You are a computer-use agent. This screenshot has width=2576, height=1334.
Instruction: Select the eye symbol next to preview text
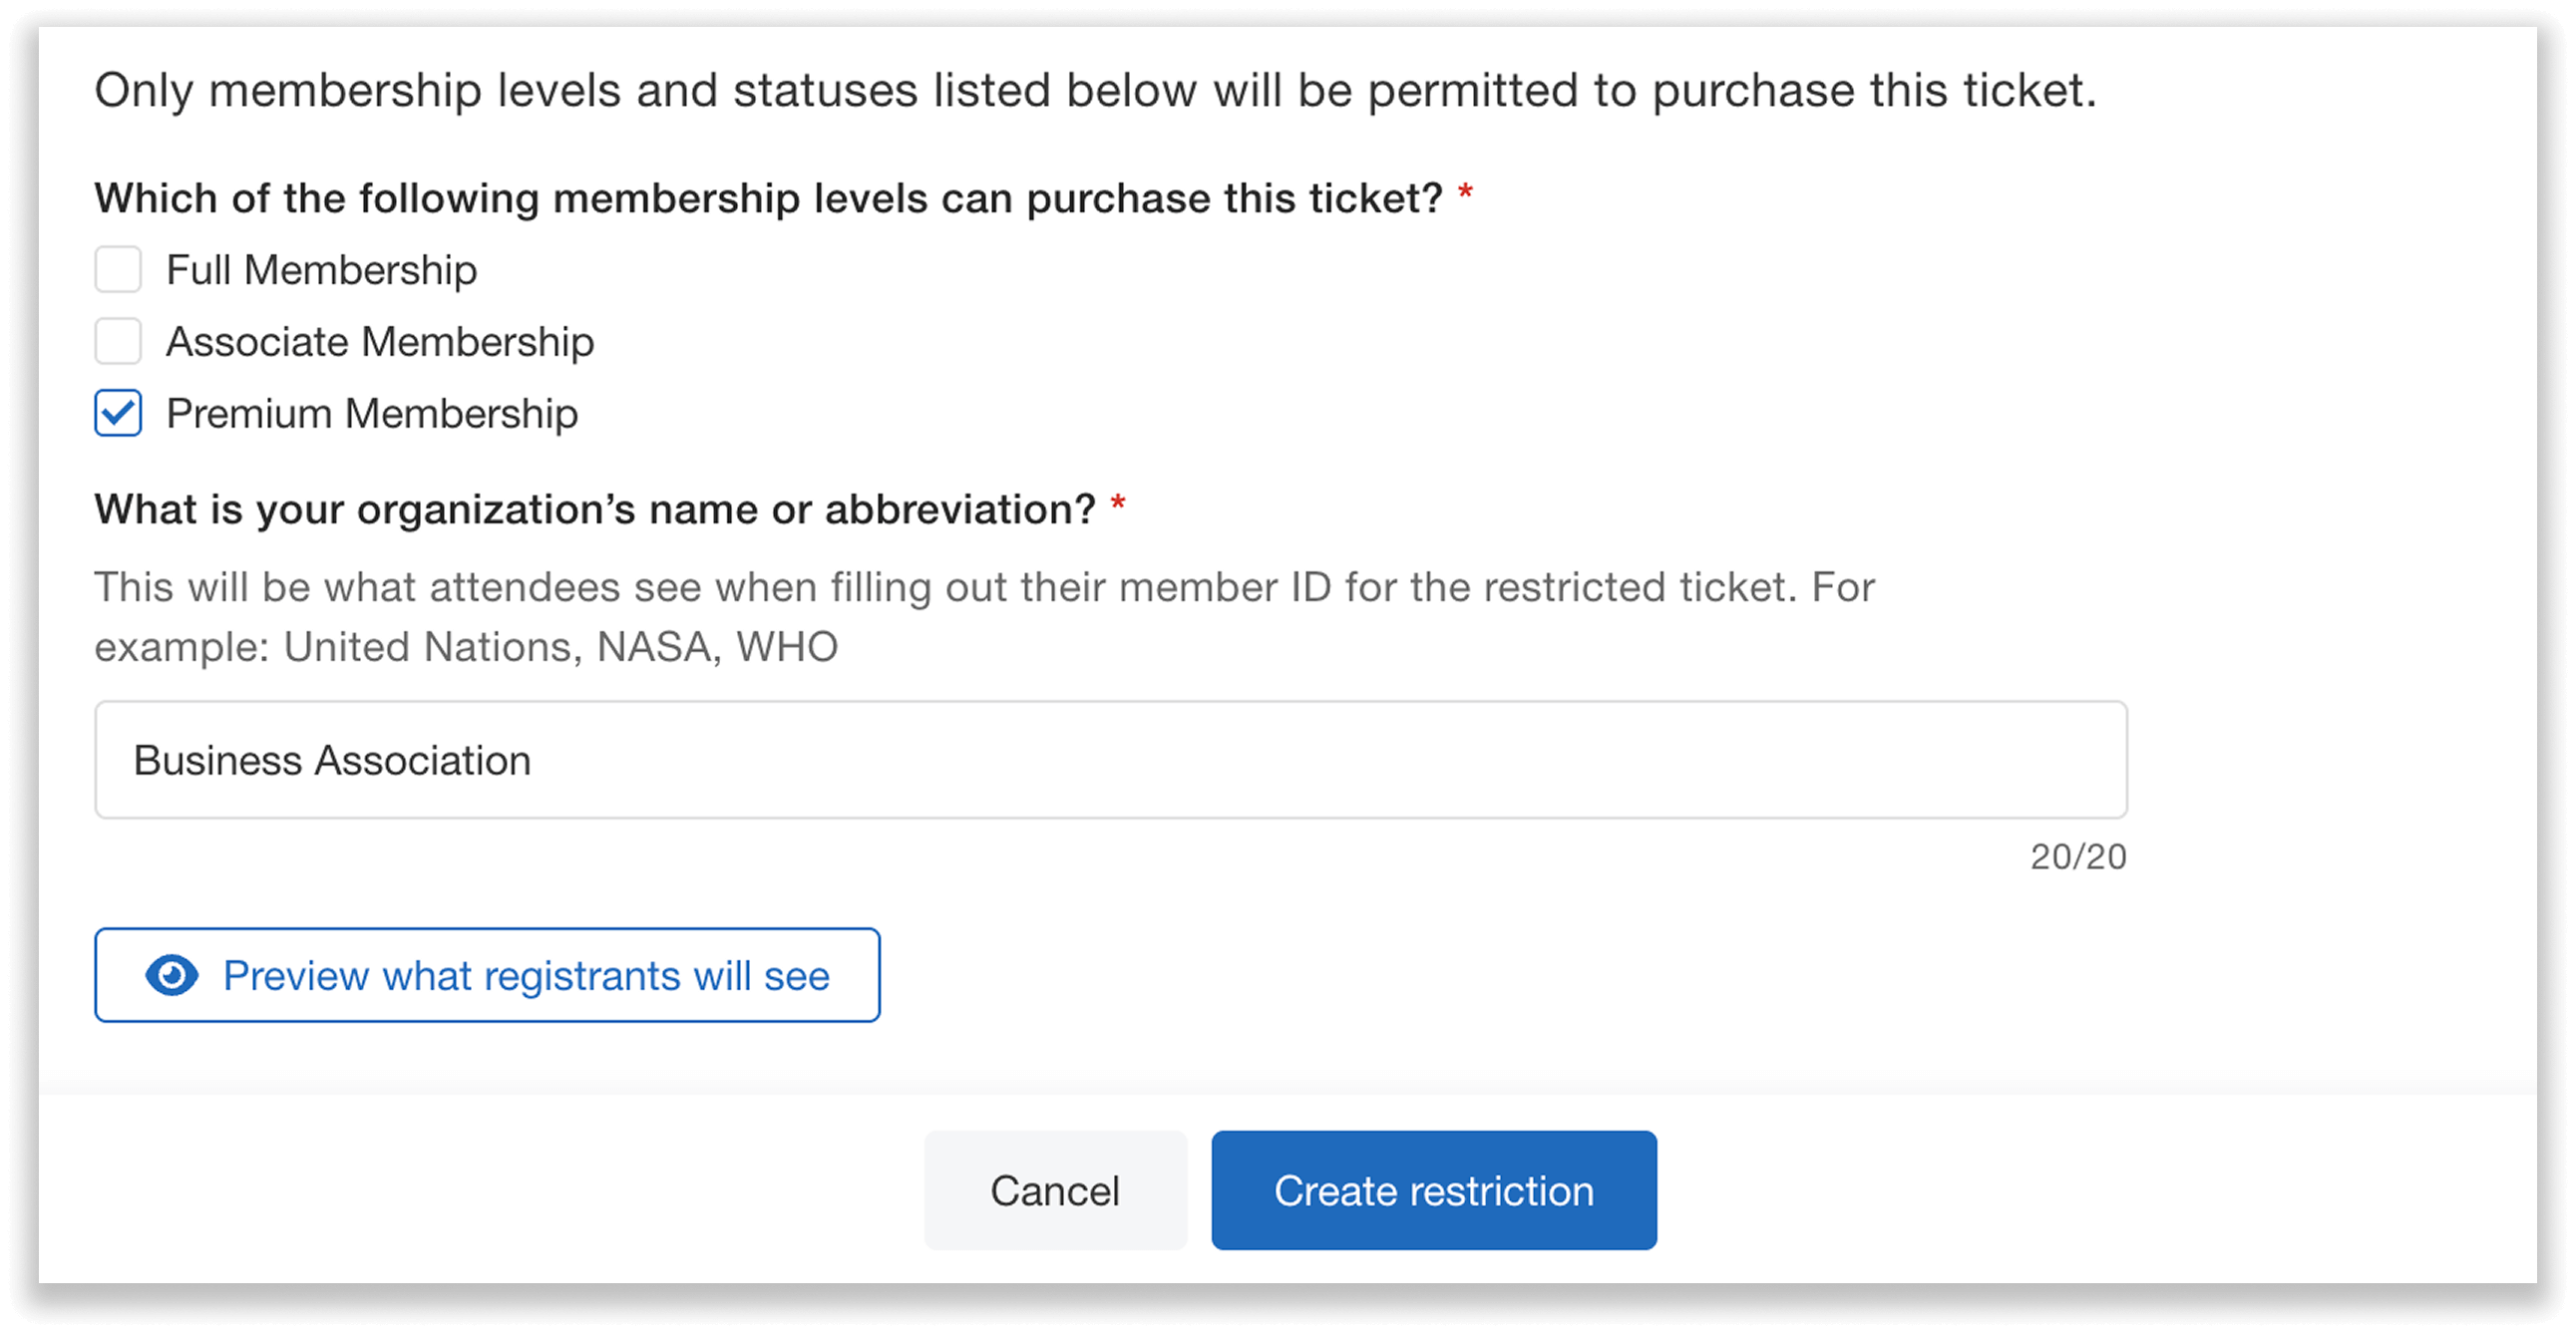click(x=172, y=975)
